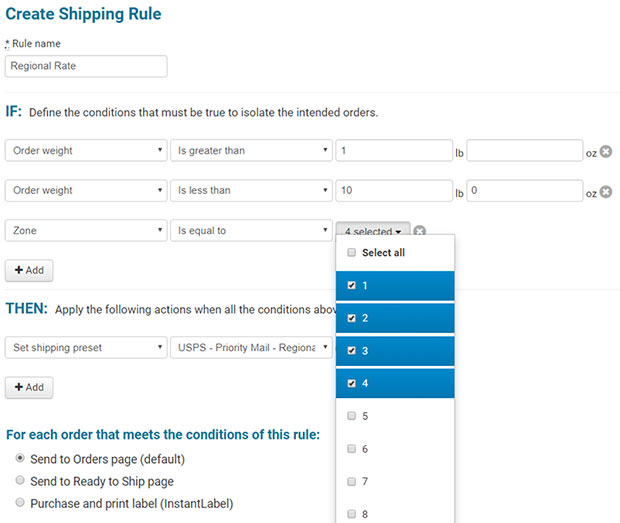The width and height of the screenshot is (620, 523).
Task: Click the oz field containing 0
Action: pos(524,191)
